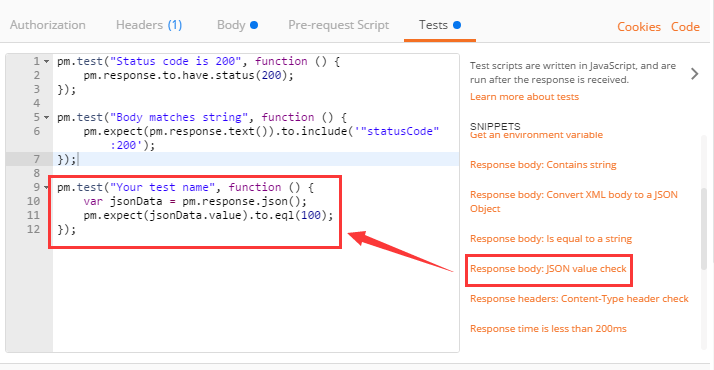Open the Cookies link
This screenshot has height=370, width=714.
(x=639, y=27)
